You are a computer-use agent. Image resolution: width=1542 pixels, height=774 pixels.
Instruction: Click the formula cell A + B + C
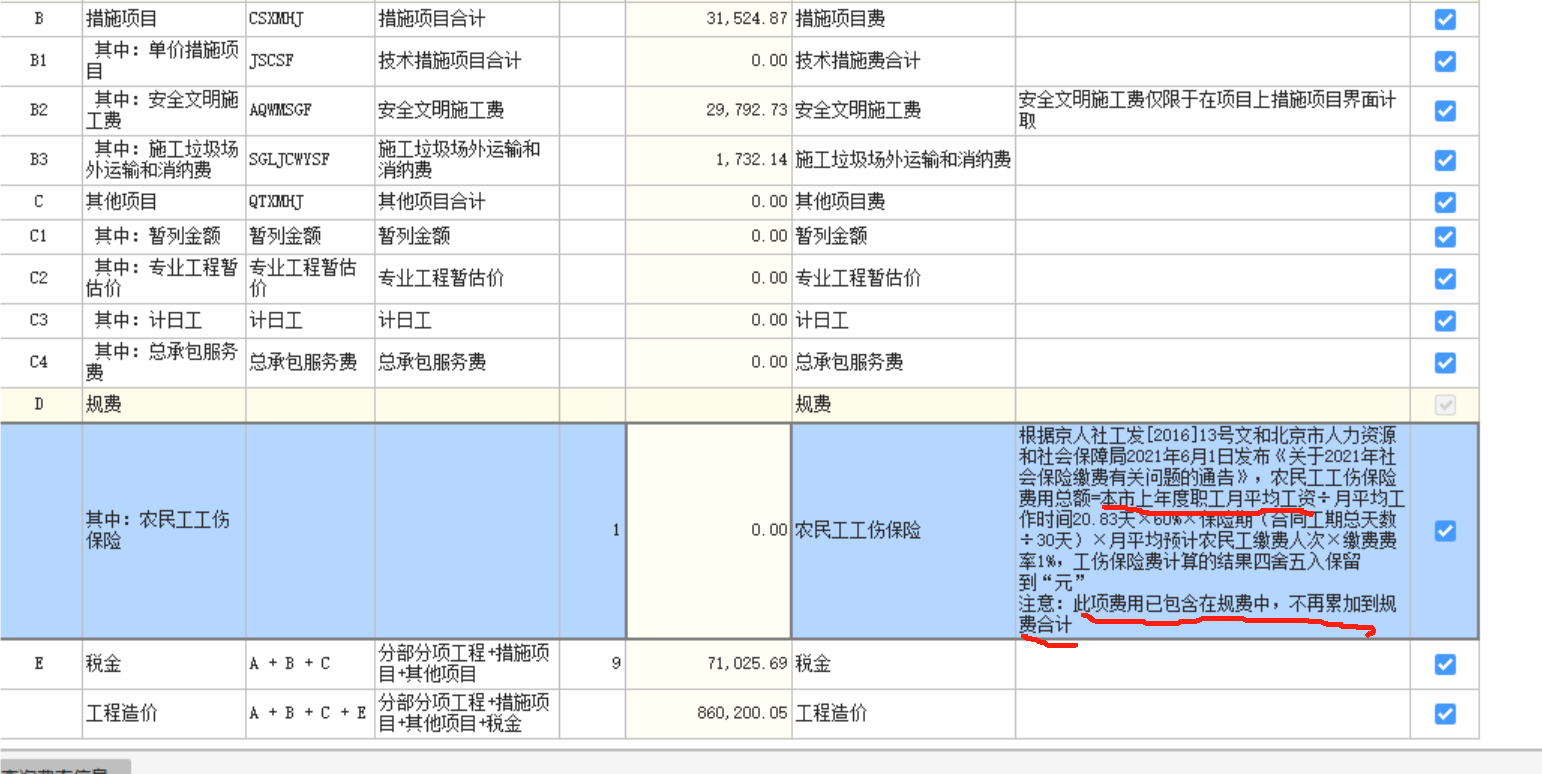310,664
